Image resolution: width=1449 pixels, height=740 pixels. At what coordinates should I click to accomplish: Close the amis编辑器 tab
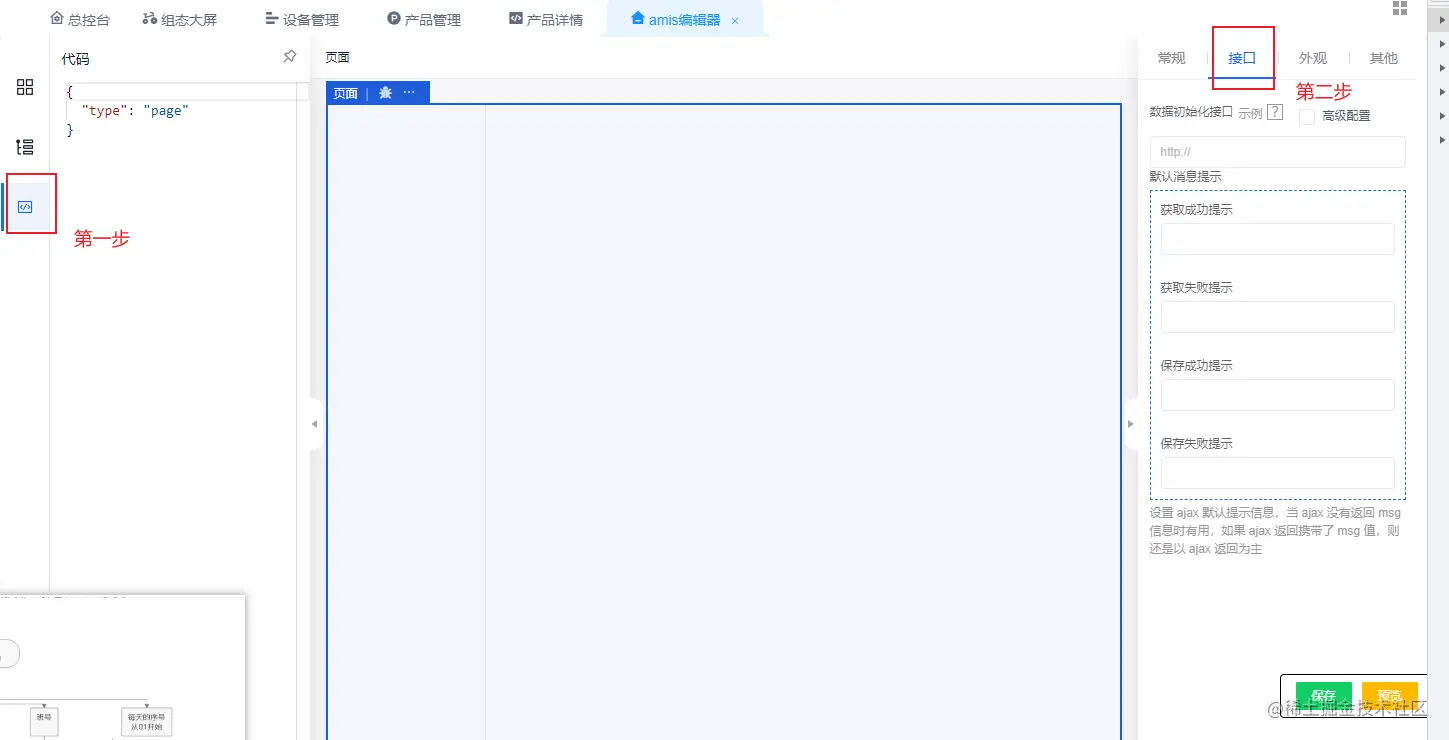pos(735,20)
